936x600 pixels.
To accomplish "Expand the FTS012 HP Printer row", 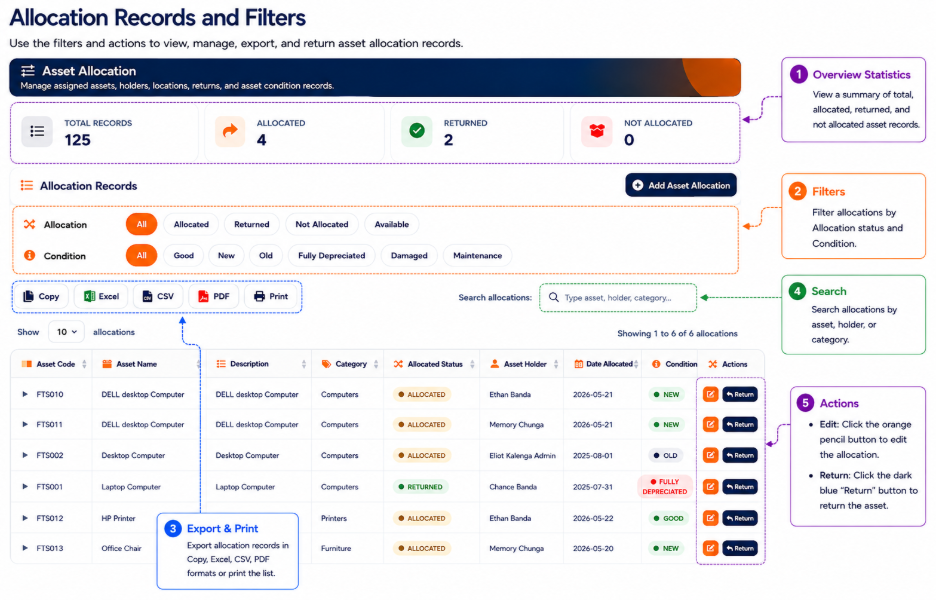I will coord(25,518).
